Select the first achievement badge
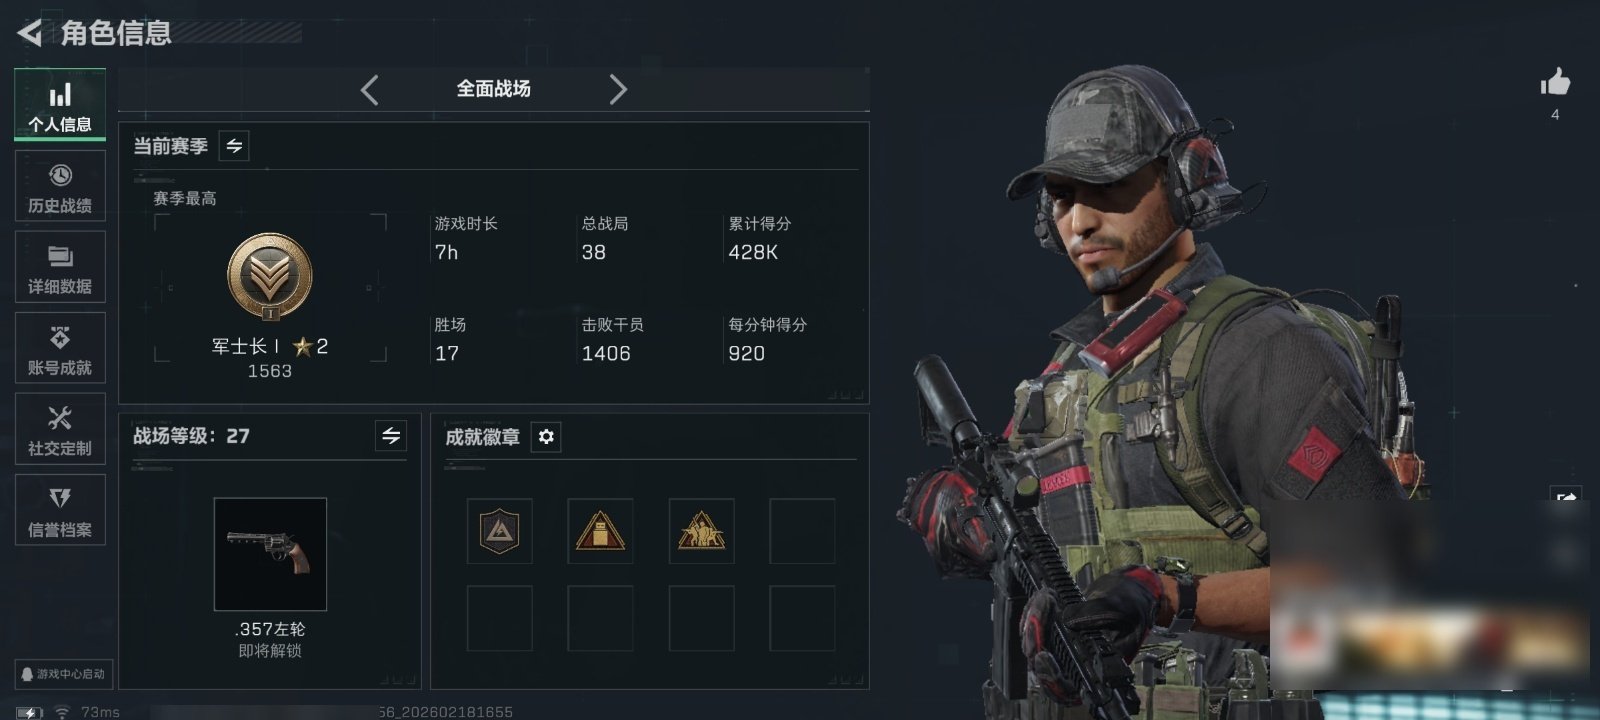 pos(500,531)
